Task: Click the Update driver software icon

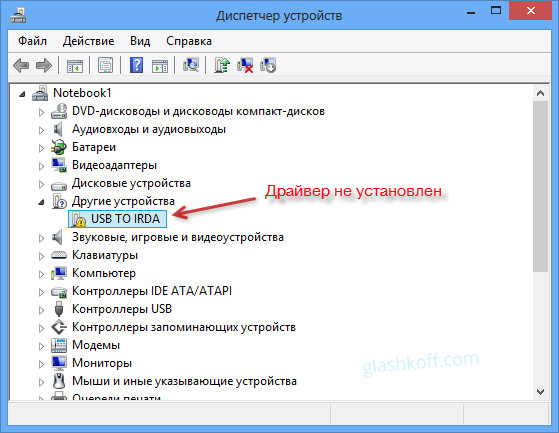Action: tap(222, 66)
